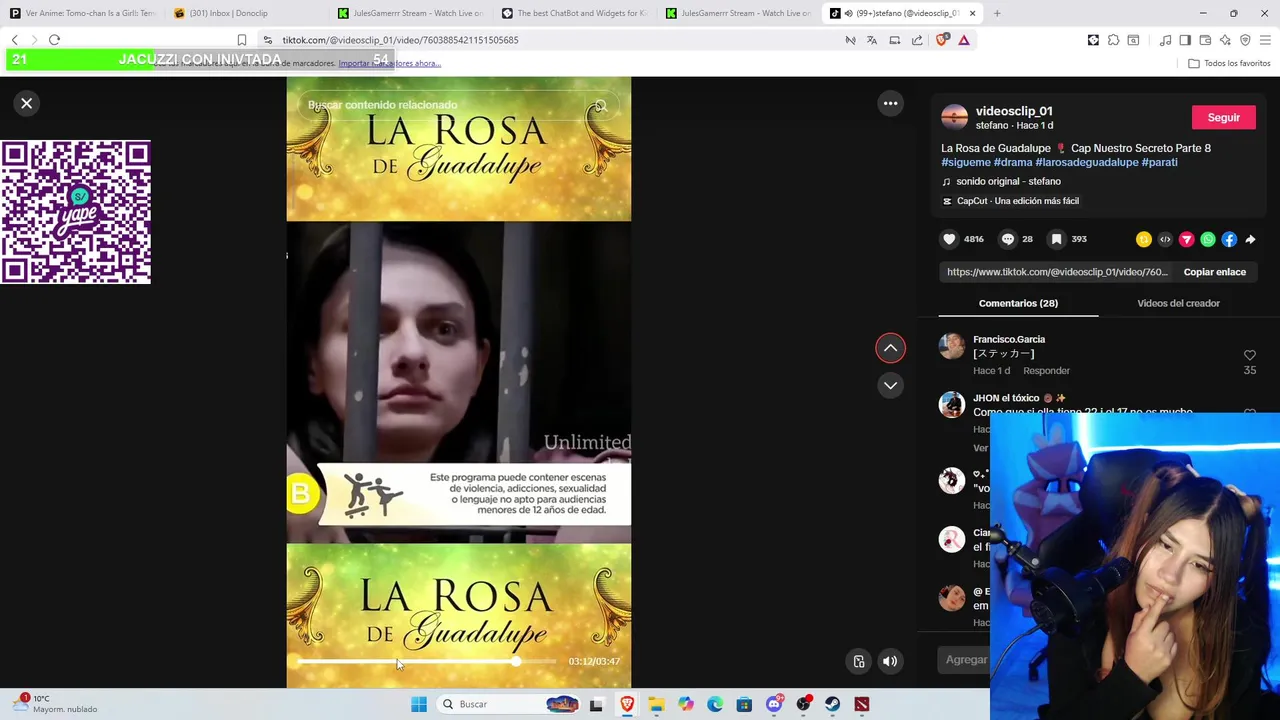
Task: Open OBS Studio from taskbar
Action: 803,704
